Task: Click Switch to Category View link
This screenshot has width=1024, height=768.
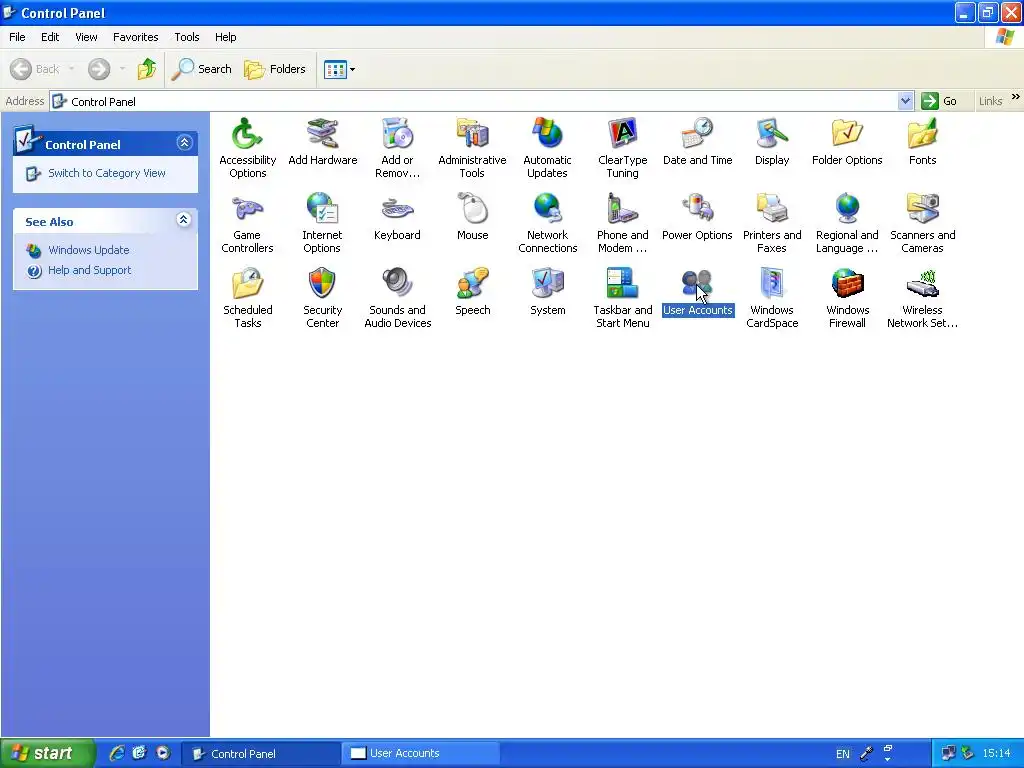Action: [106, 173]
